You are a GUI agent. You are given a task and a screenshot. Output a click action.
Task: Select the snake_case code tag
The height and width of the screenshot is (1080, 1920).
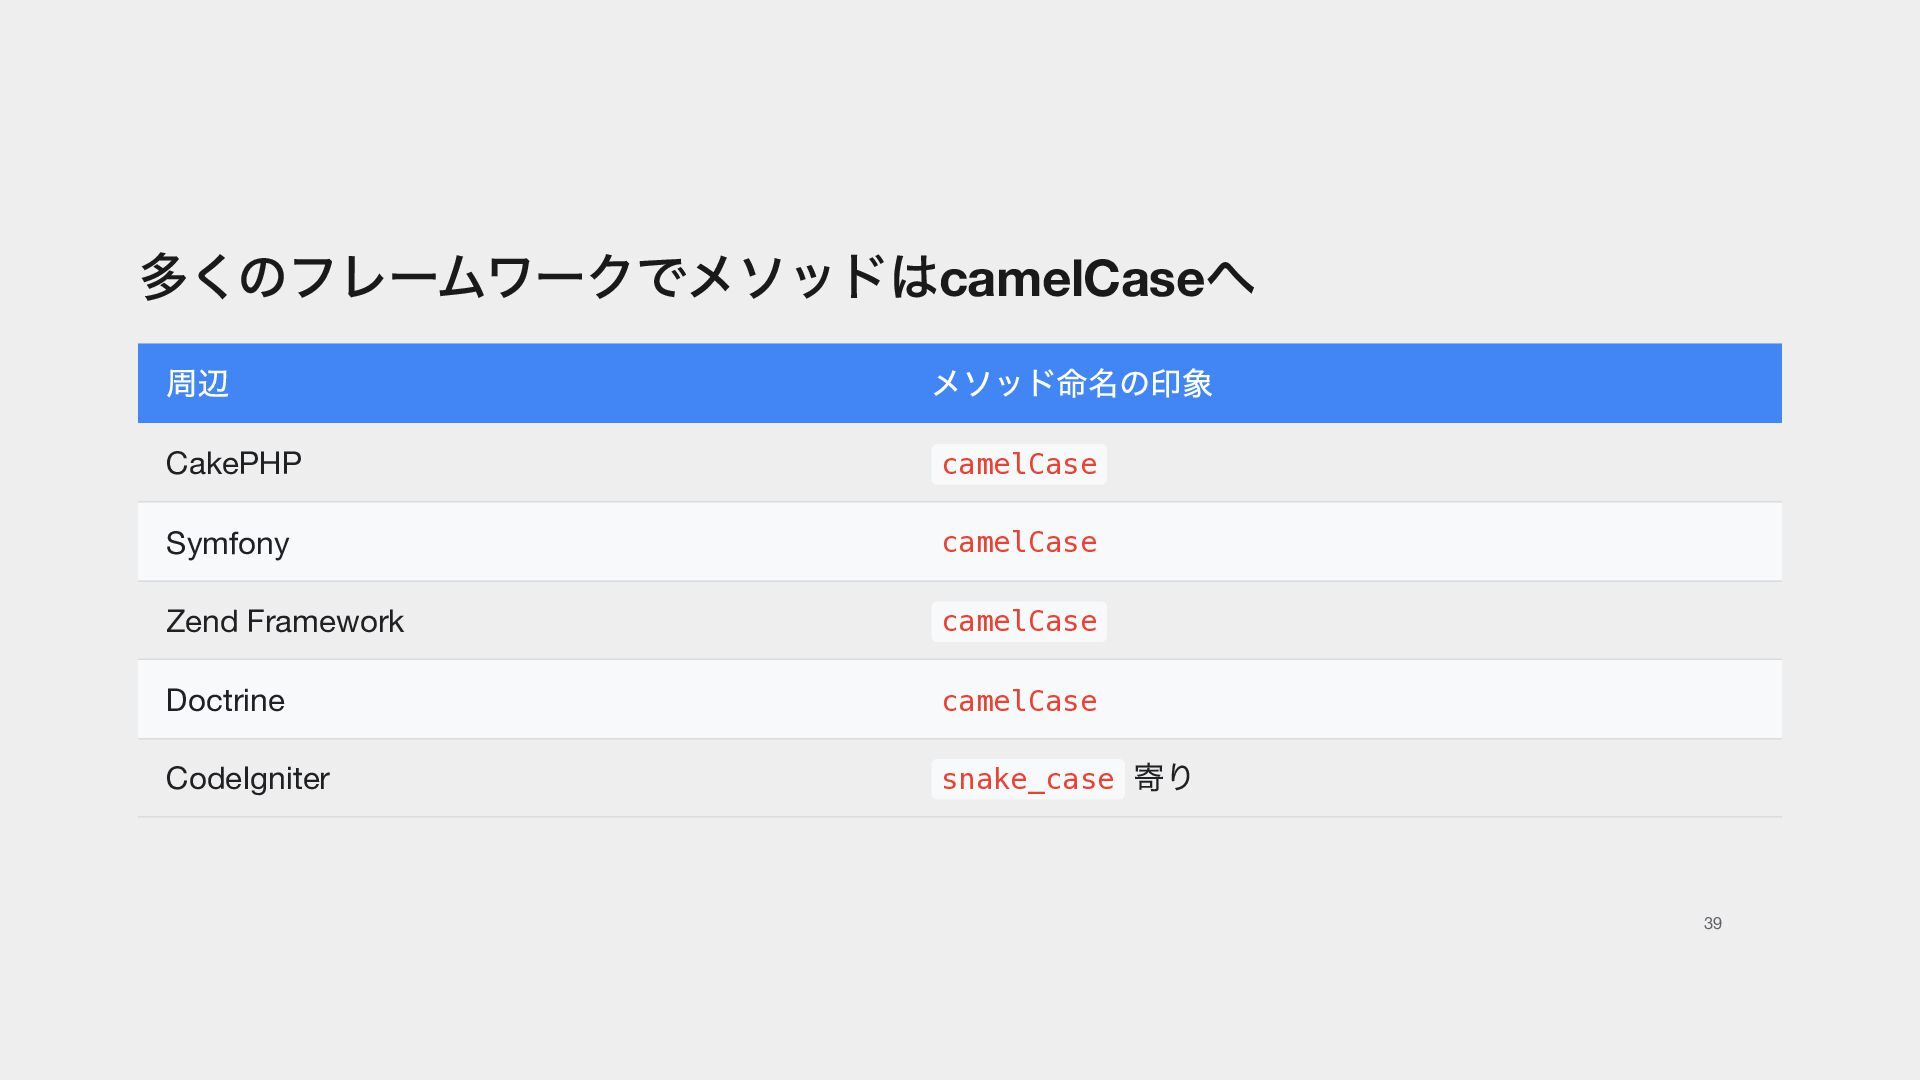click(x=1028, y=779)
